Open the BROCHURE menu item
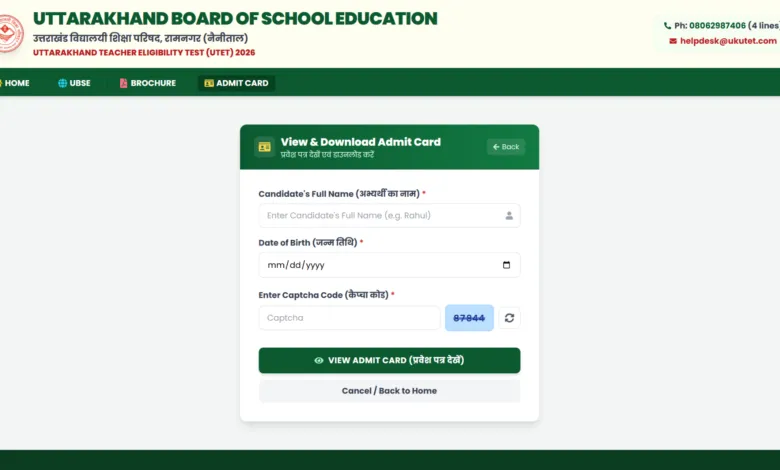The image size is (780, 470). [x=148, y=83]
